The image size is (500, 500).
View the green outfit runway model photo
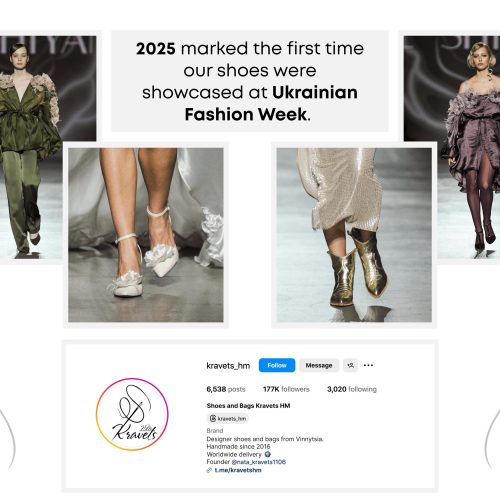pos(31,147)
